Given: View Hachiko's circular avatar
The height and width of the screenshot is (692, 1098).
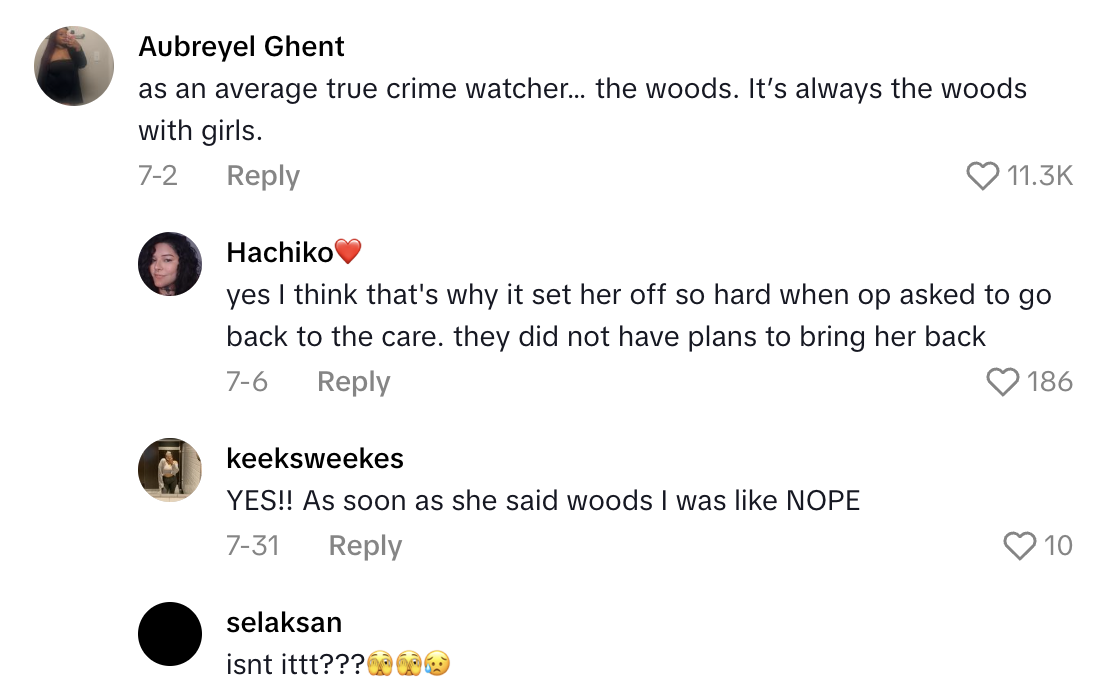Looking at the screenshot, I should pos(170,264).
